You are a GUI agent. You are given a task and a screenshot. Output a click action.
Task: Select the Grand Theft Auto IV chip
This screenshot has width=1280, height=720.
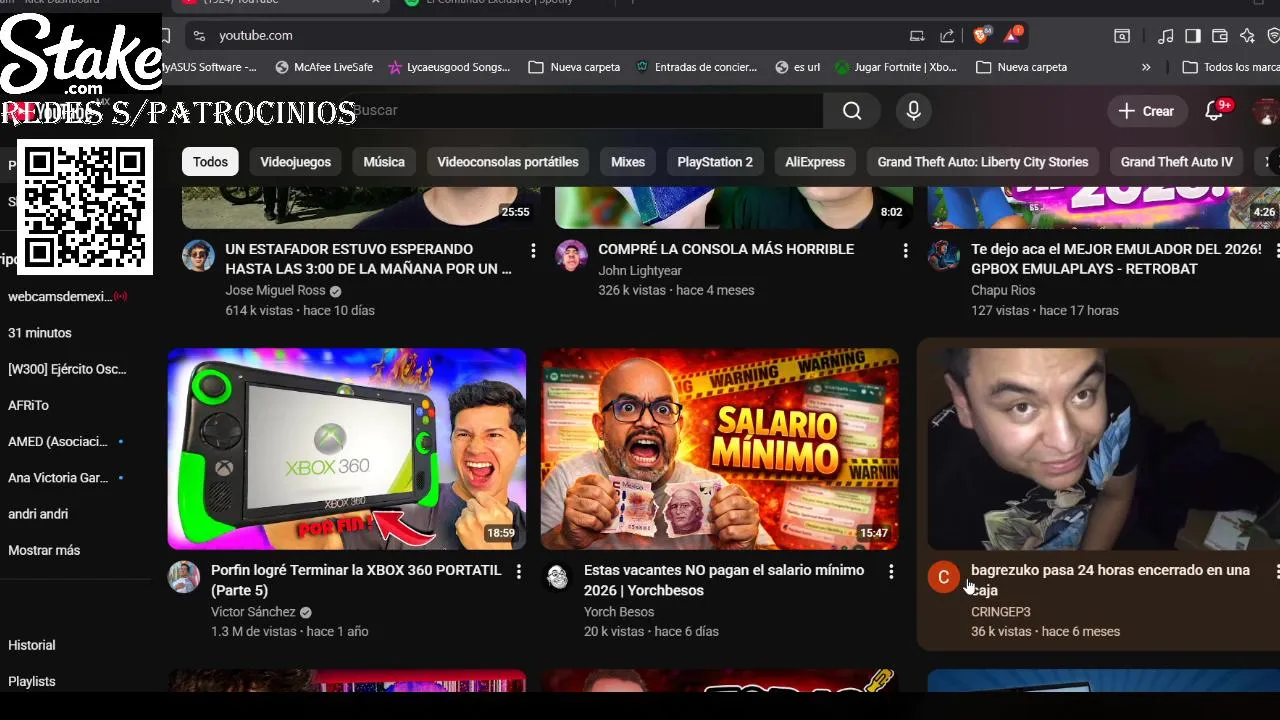click(1177, 162)
